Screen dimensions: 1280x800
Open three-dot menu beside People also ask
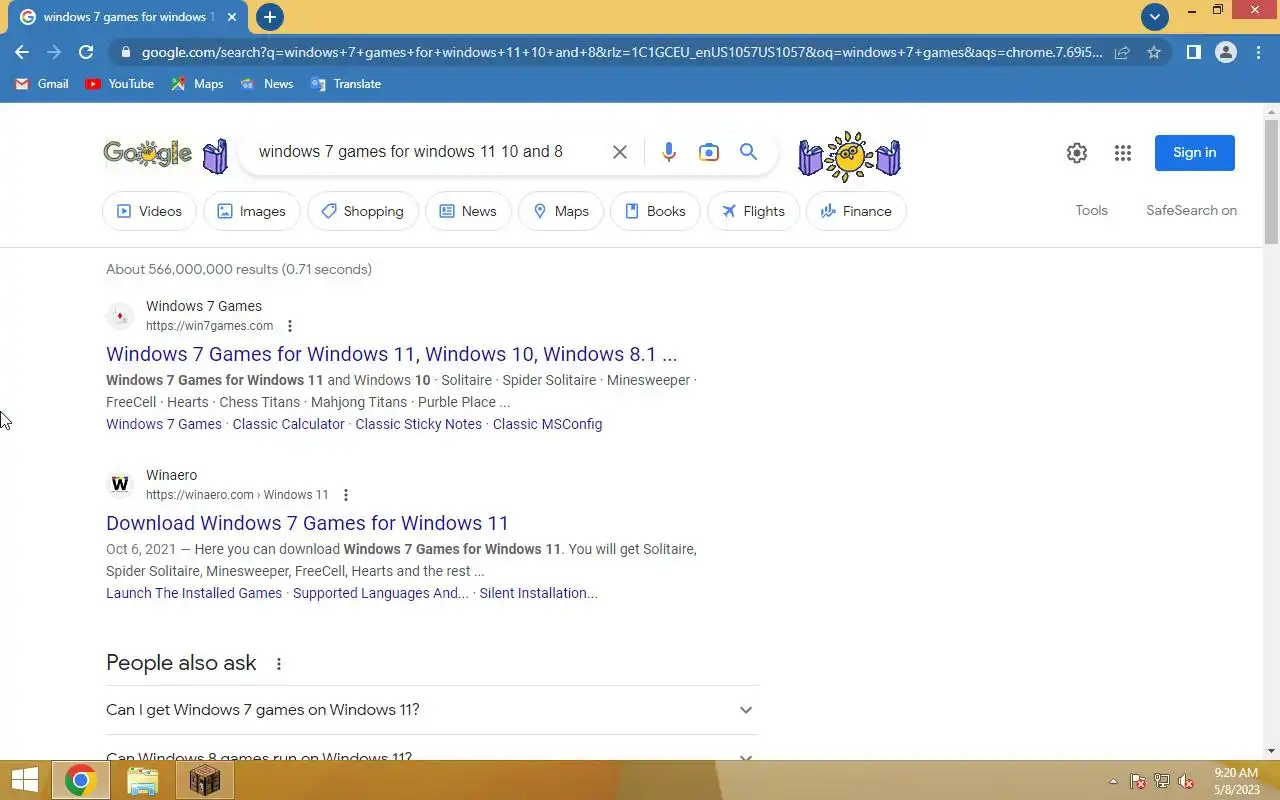pos(279,664)
